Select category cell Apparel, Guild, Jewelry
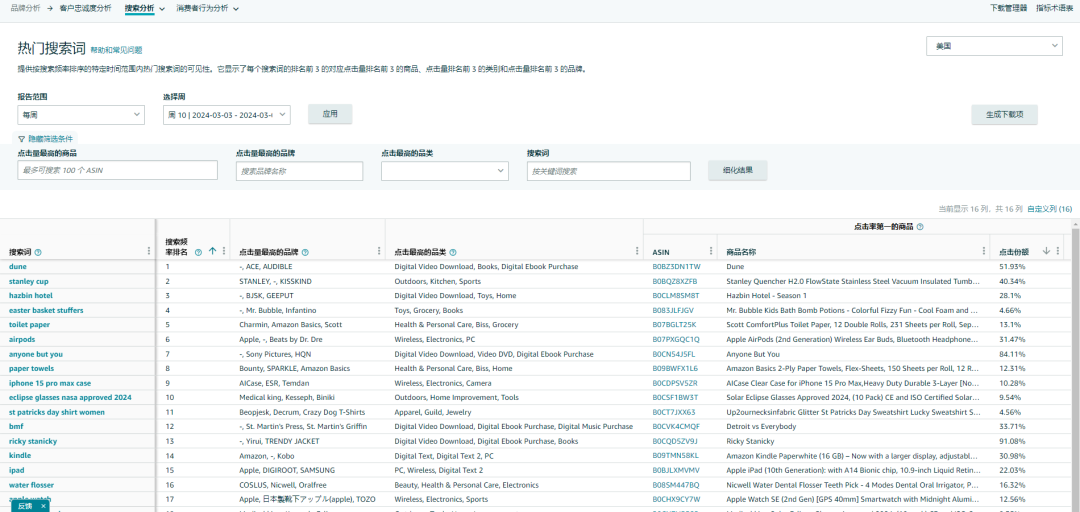The height and width of the screenshot is (512, 1080). click(x=433, y=412)
